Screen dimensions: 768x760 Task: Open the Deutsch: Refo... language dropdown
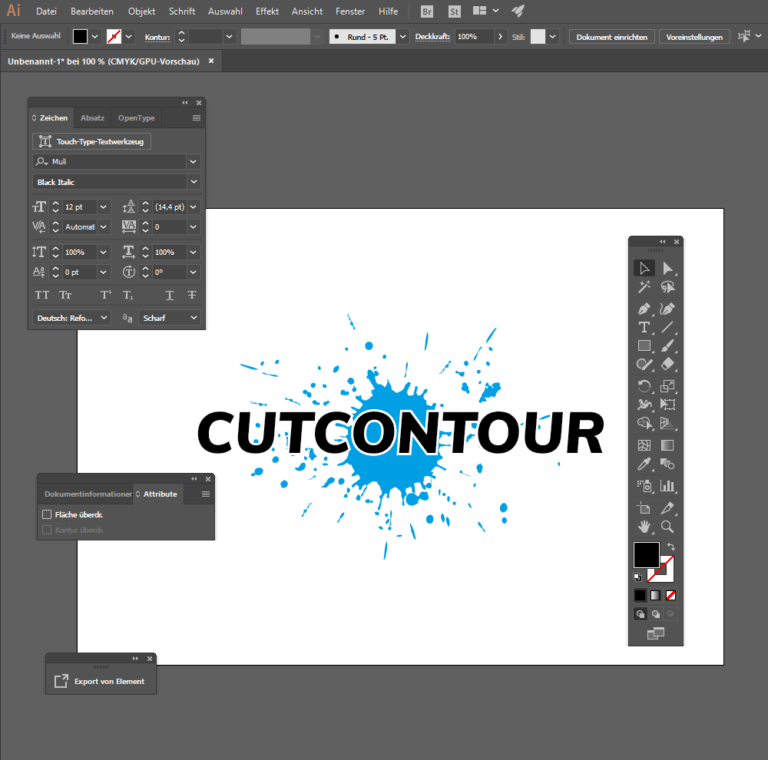coord(104,318)
